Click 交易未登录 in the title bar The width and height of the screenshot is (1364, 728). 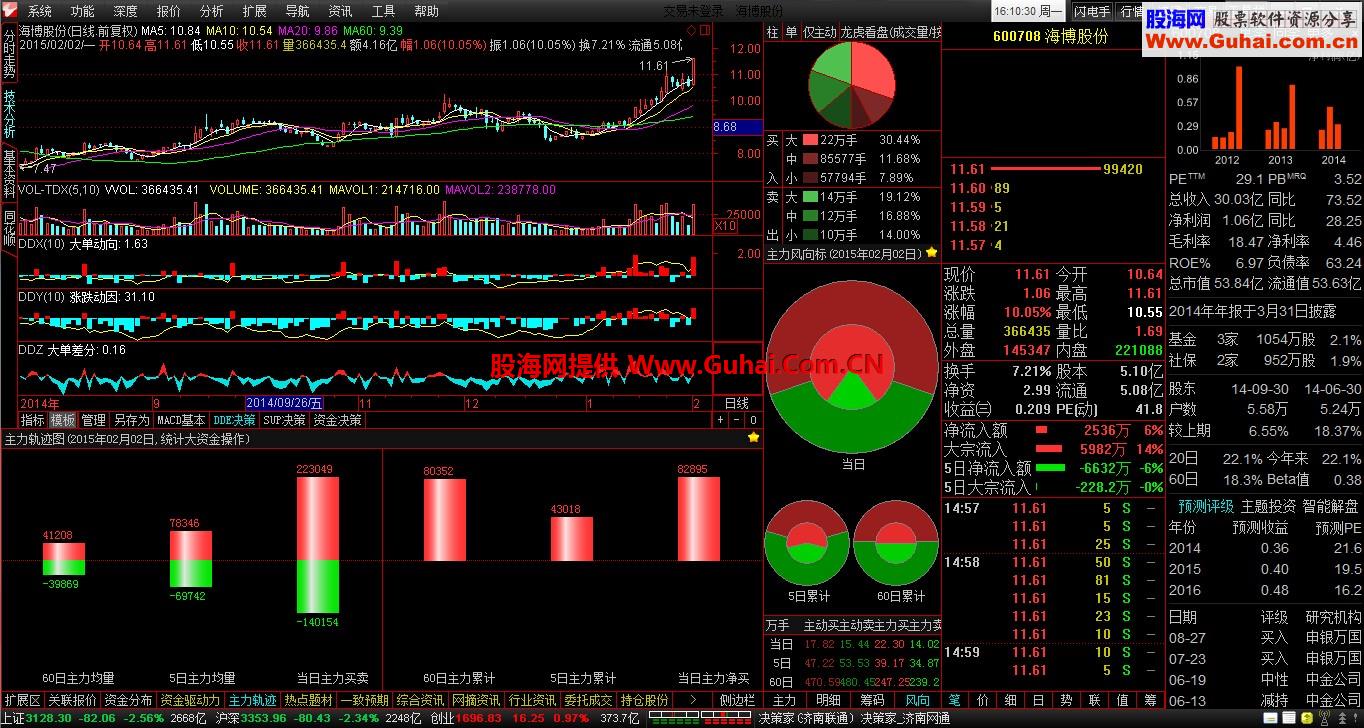[x=693, y=11]
